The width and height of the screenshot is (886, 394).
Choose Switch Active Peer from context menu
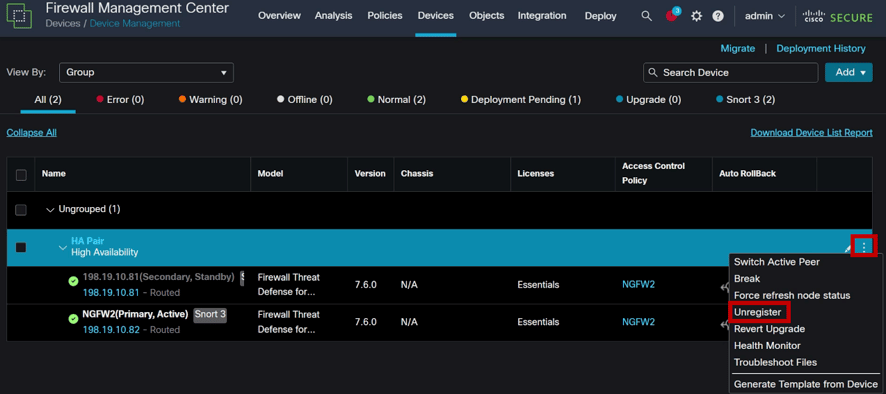click(776, 262)
